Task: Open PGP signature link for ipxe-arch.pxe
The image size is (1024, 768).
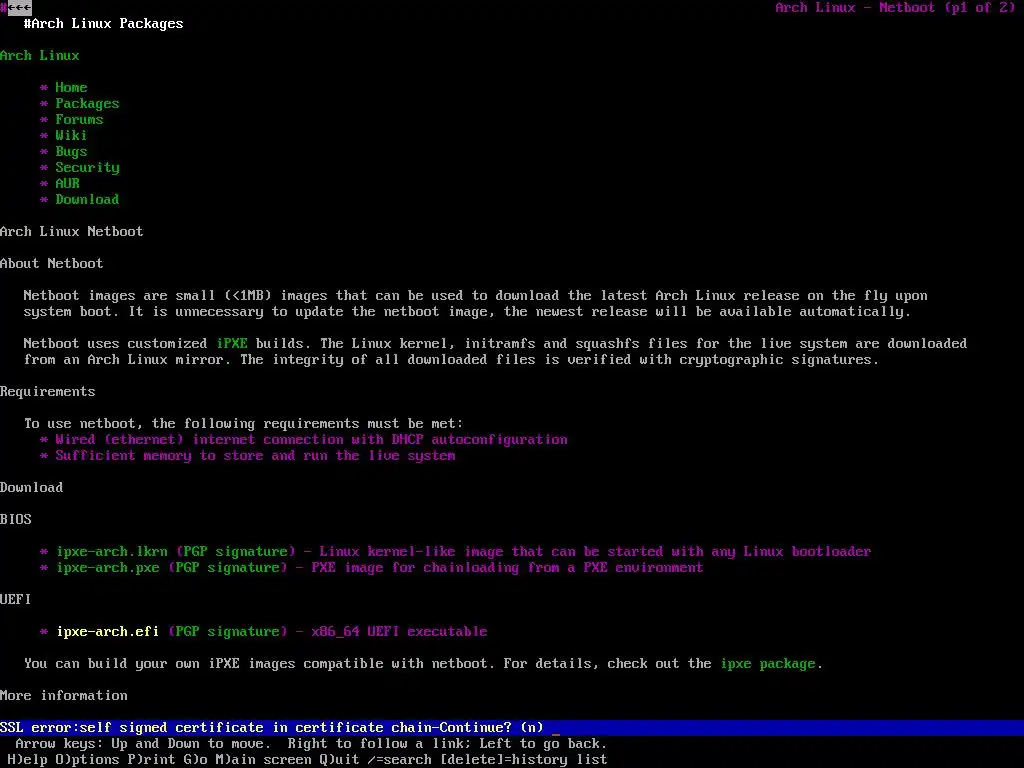Action: 228,568
